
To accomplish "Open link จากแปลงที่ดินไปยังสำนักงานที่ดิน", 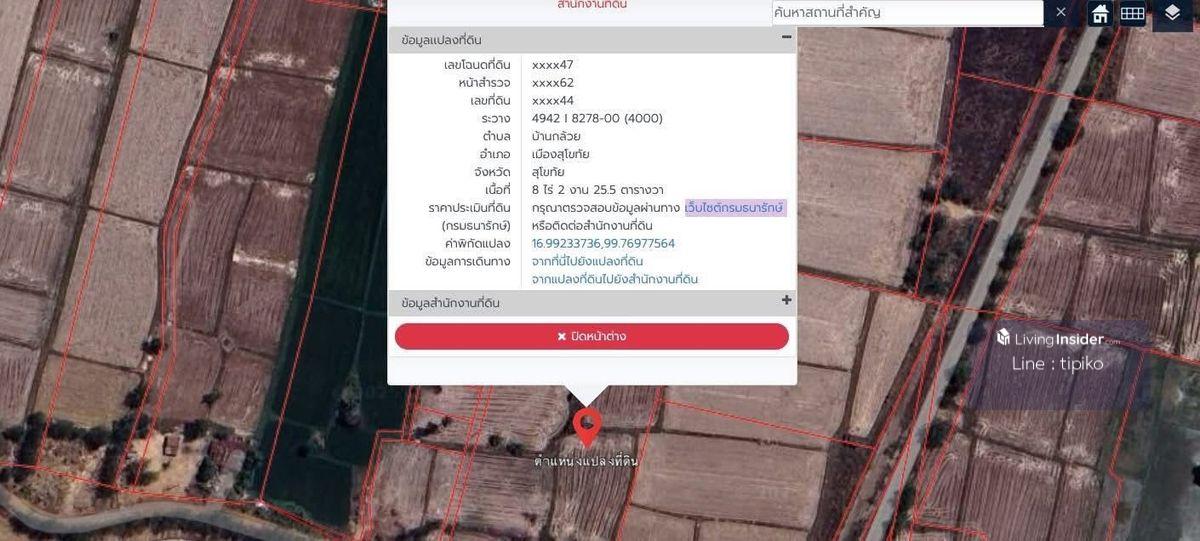I will [614, 280].
